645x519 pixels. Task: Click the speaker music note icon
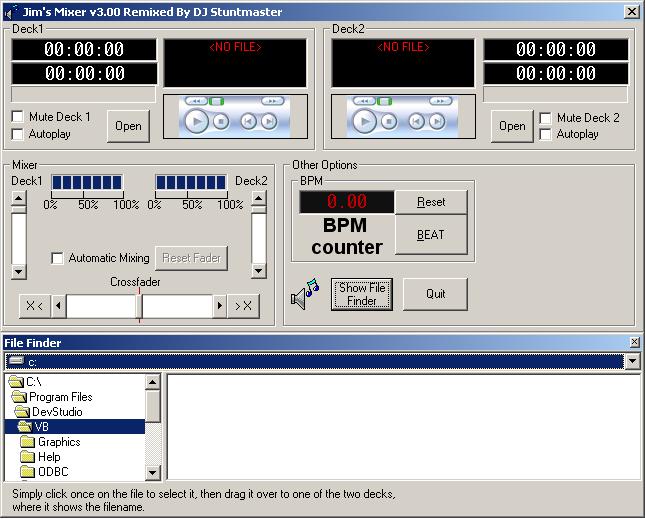304,294
